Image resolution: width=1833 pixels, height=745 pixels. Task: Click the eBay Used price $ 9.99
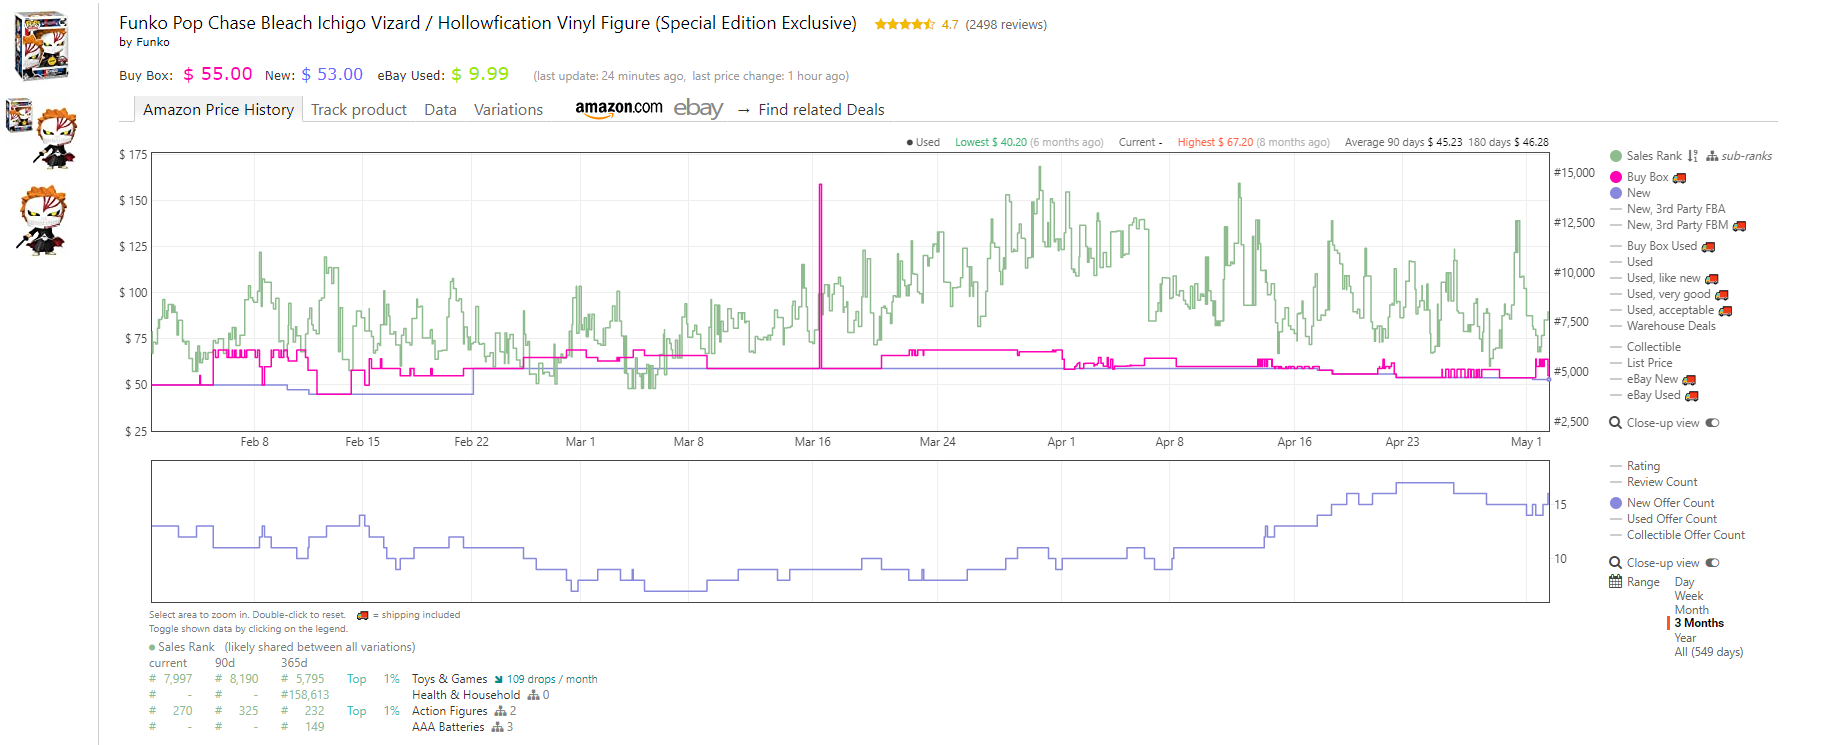click(x=480, y=74)
